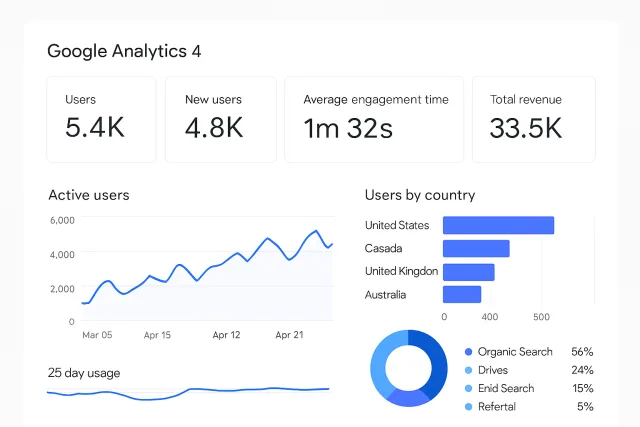Click the 5% value
Image resolution: width=640 pixels, height=427 pixels.
585,406
